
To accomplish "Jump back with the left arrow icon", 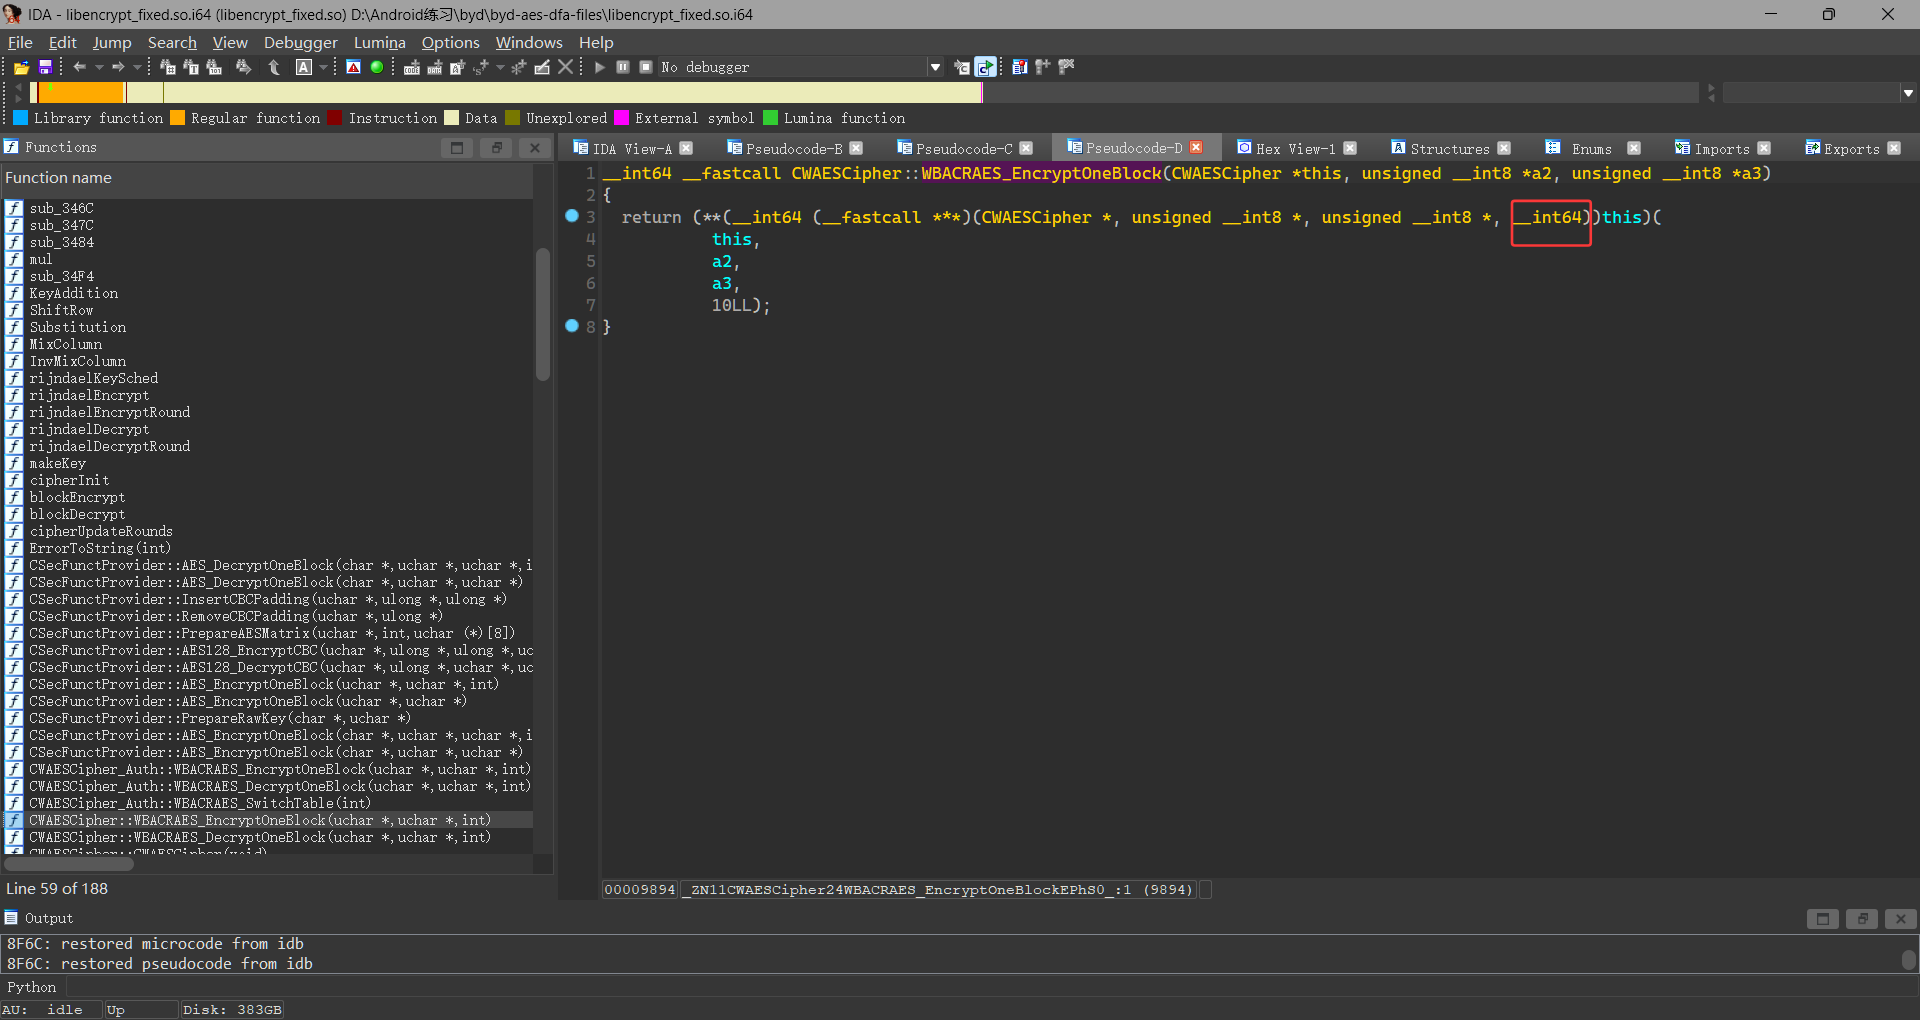I will point(79,67).
